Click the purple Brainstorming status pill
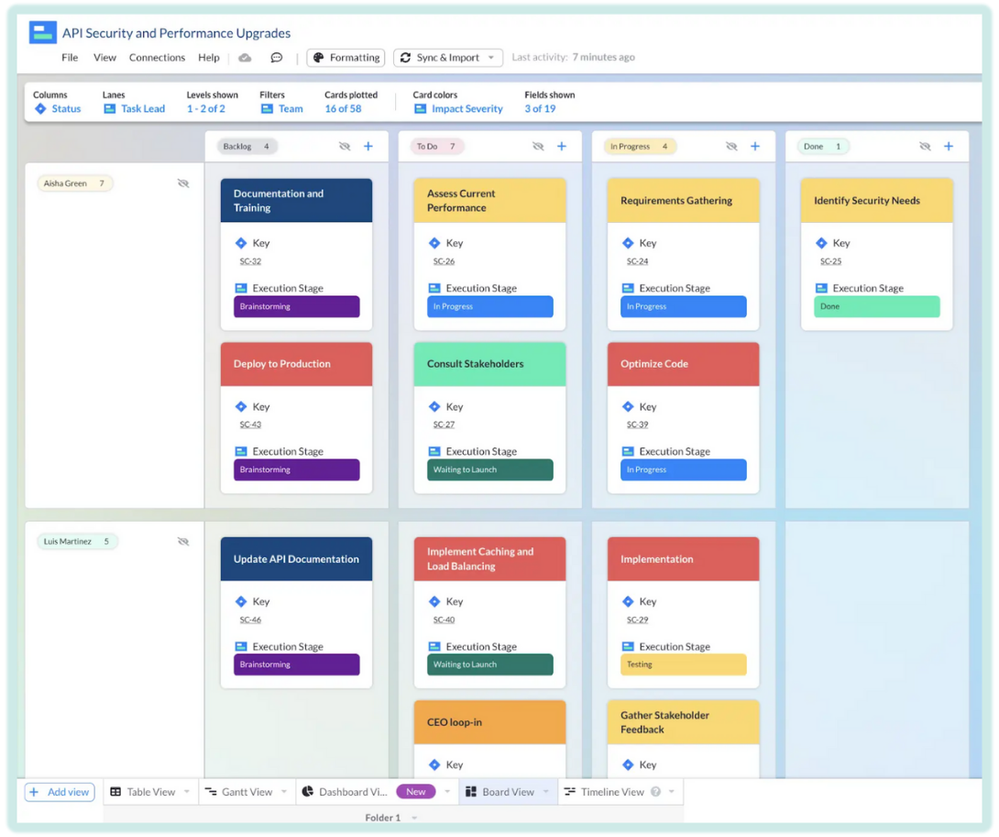The height and width of the screenshot is (837, 999). (296, 306)
